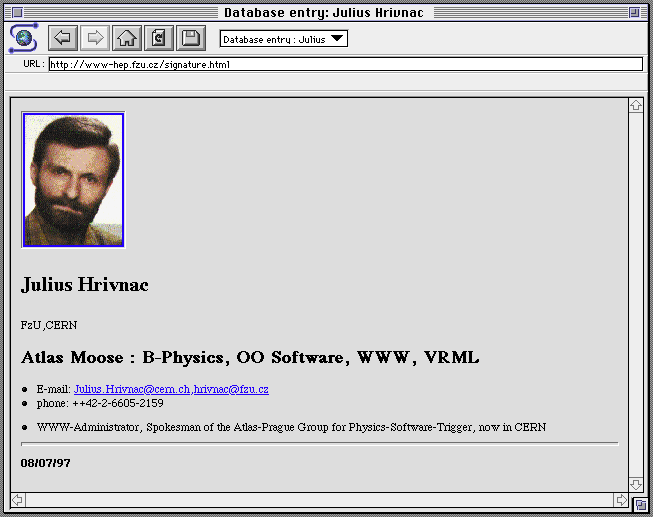Screen dimensions: 653x517
Task: Click the URL address field
Action: click(x=346, y=64)
